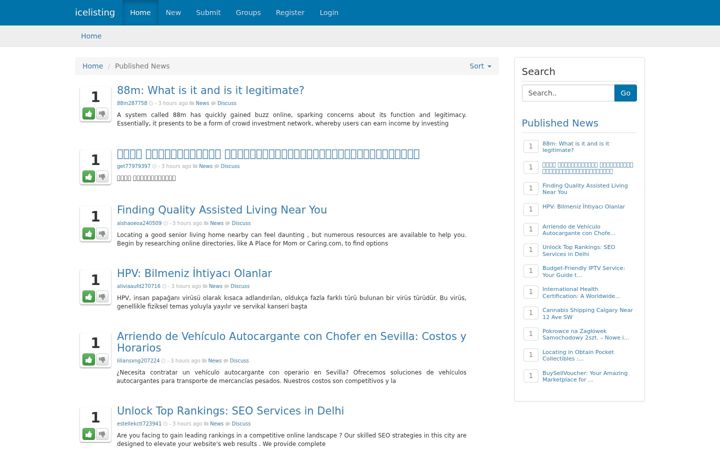Open sidebar link 'Locating in Obtain Pocket Collectibles'
The image size is (720, 450).
pyautogui.click(x=578, y=355)
